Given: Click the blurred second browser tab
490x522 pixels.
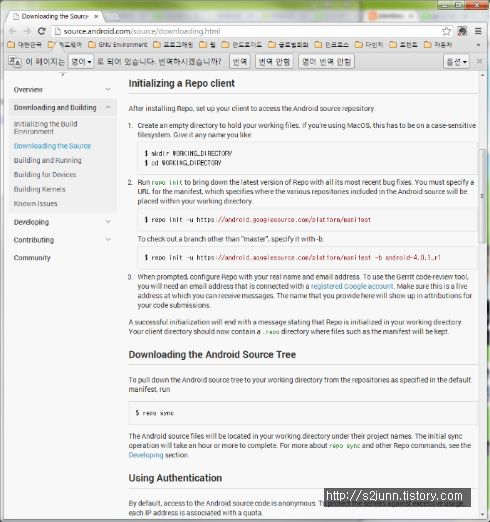Looking at the screenshot, I should pos(392,16).
